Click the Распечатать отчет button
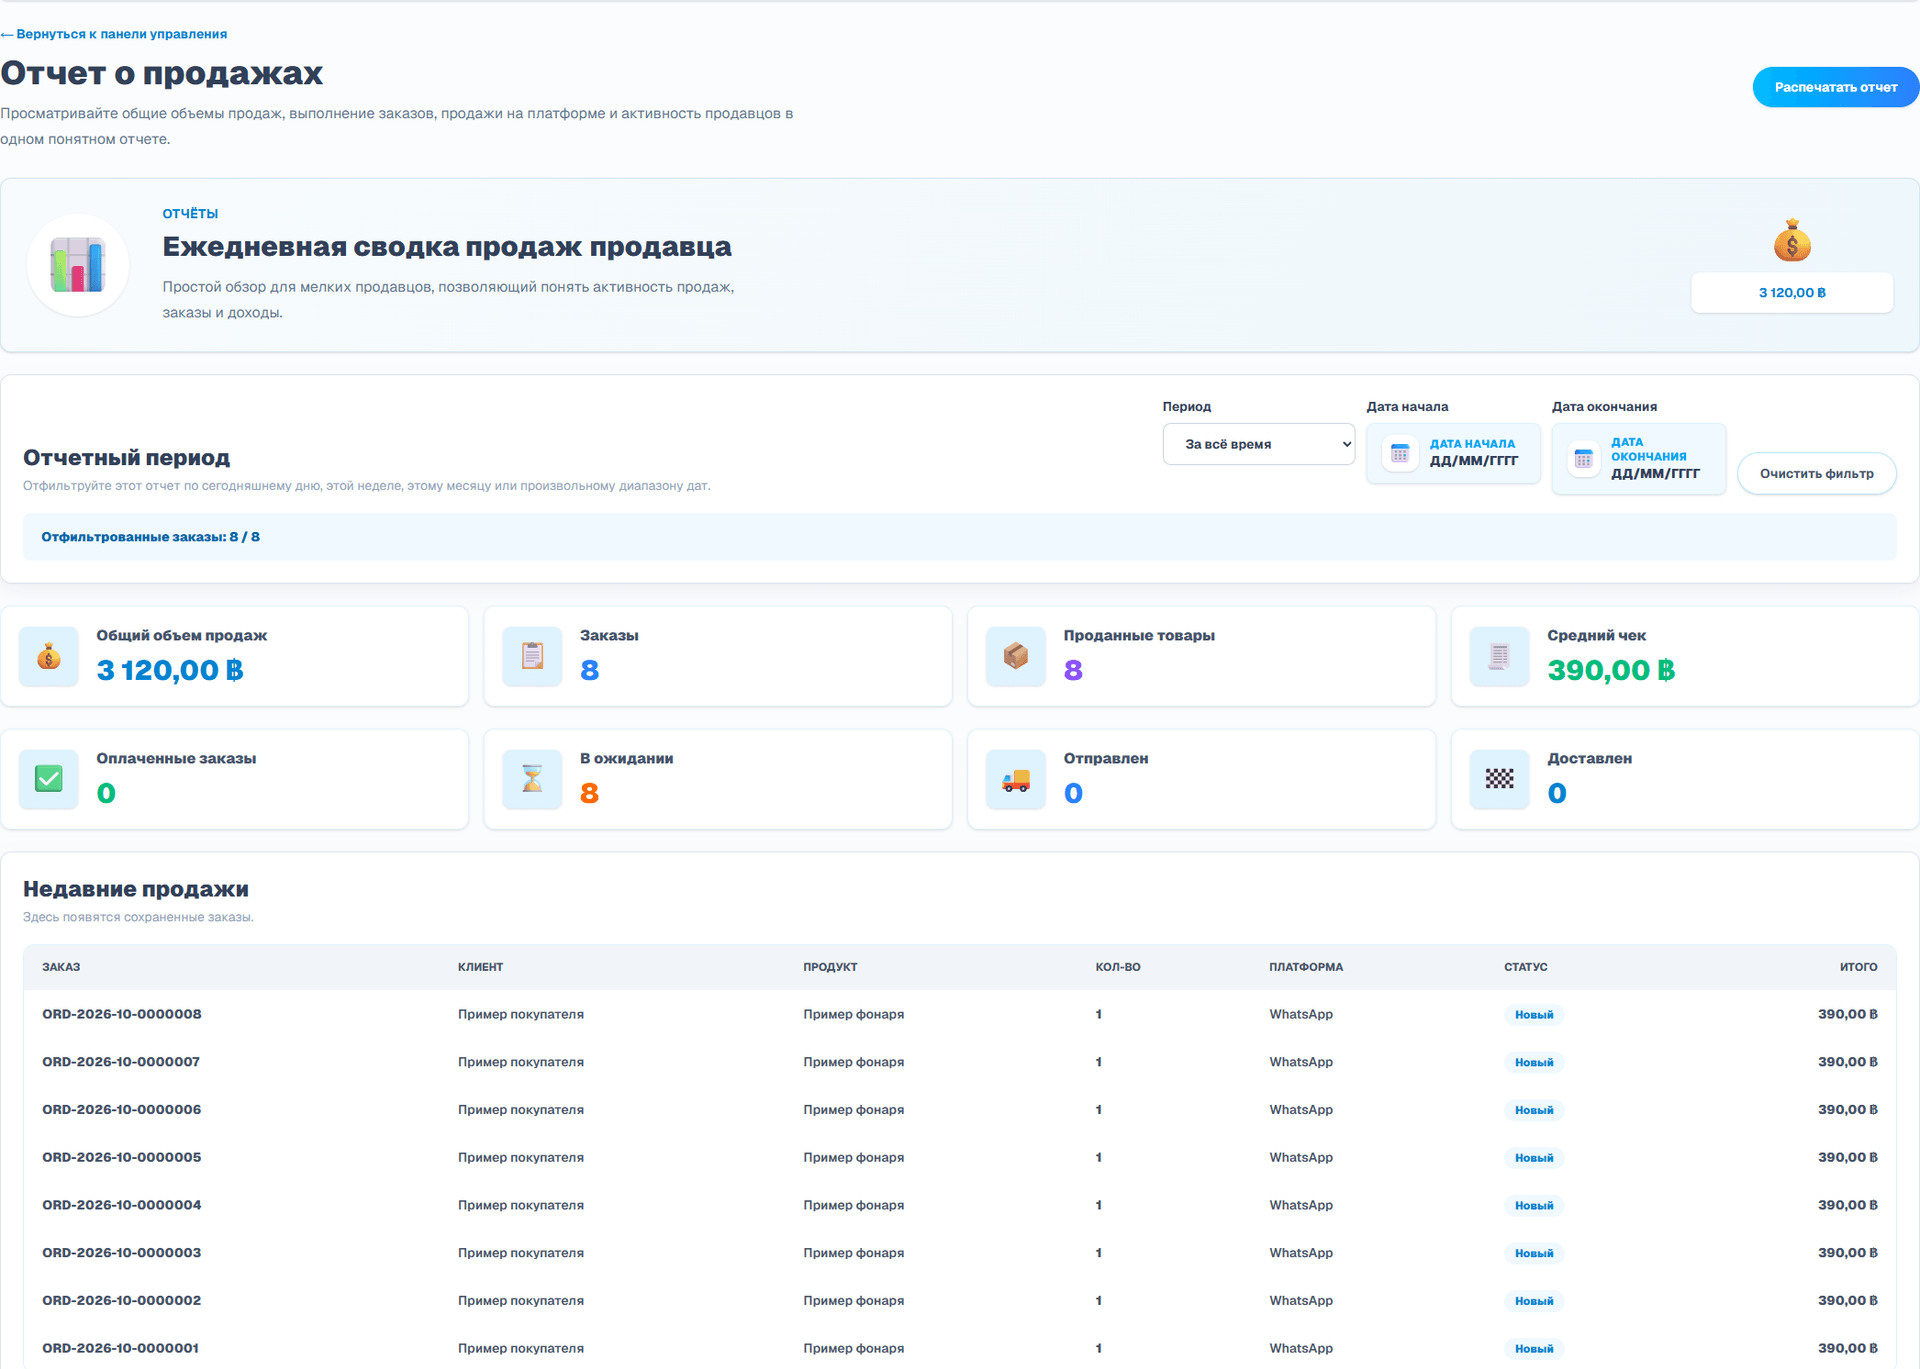This screenshot has width=1920, height=1369. click(1835, 87)
